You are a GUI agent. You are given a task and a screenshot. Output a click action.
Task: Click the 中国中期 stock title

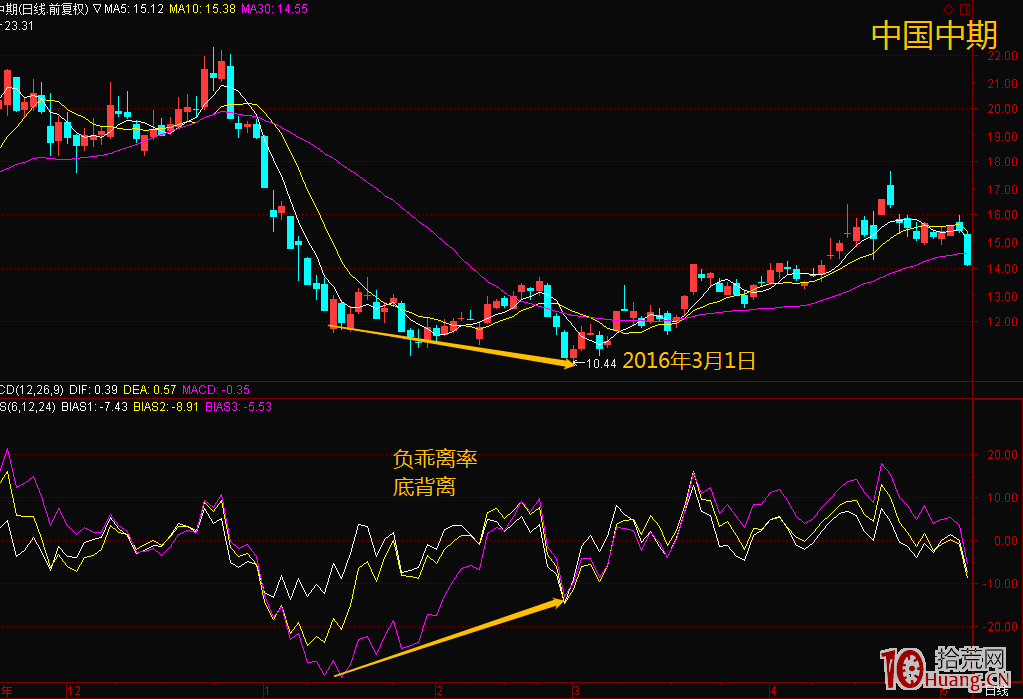(x=934, y=36)
